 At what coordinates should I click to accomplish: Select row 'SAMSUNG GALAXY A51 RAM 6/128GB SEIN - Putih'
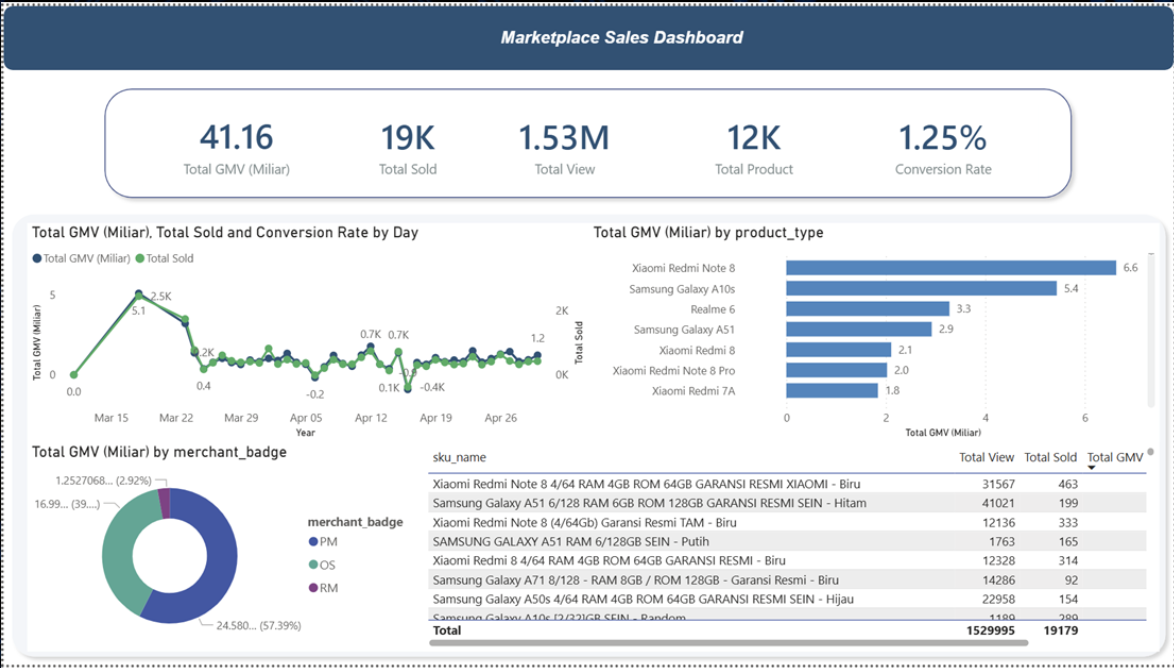(x=787, y=541)
